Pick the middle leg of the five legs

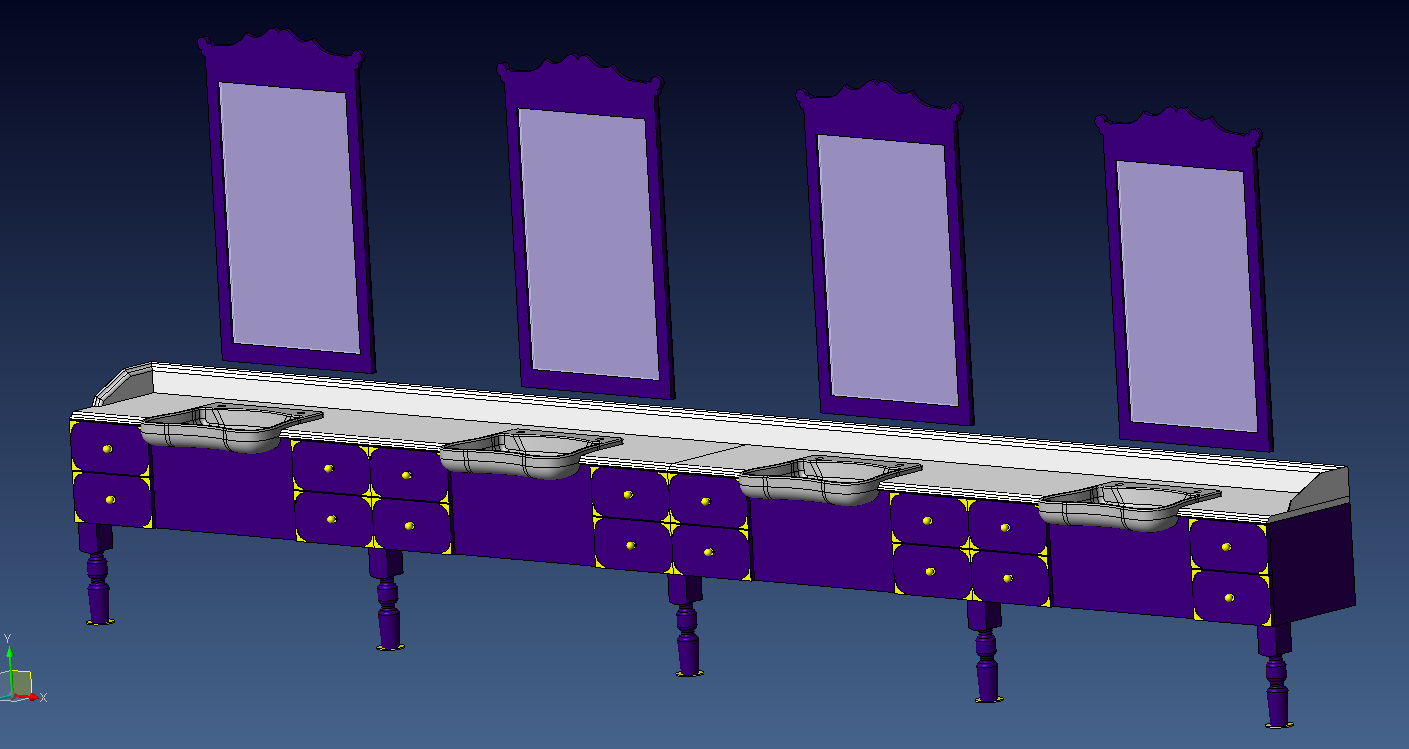[686, 624]
